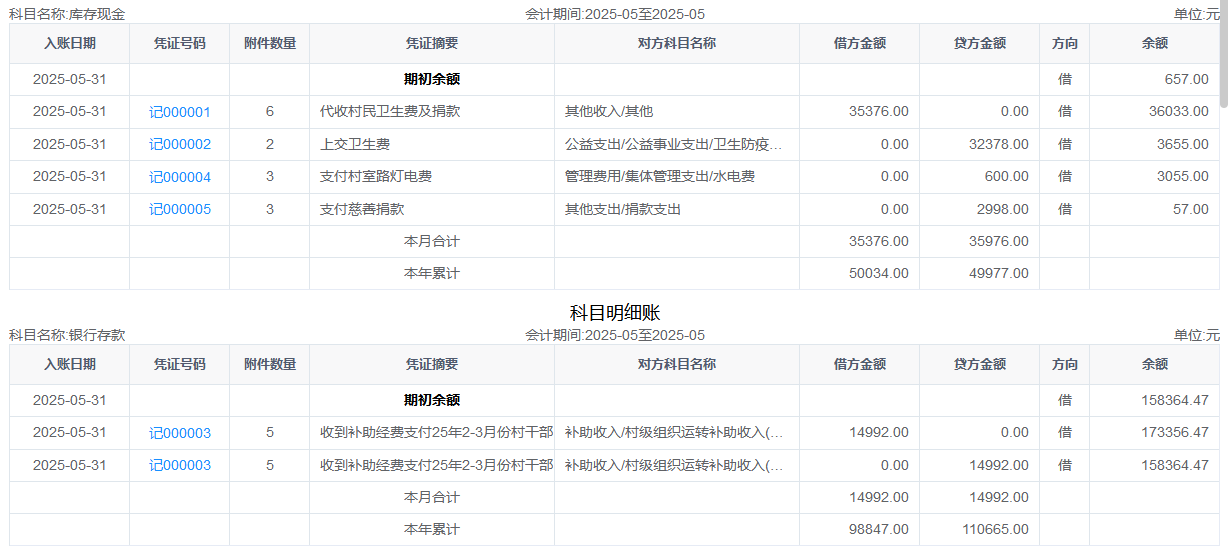Click 余额 column header in 库存现金 table

1154,44
